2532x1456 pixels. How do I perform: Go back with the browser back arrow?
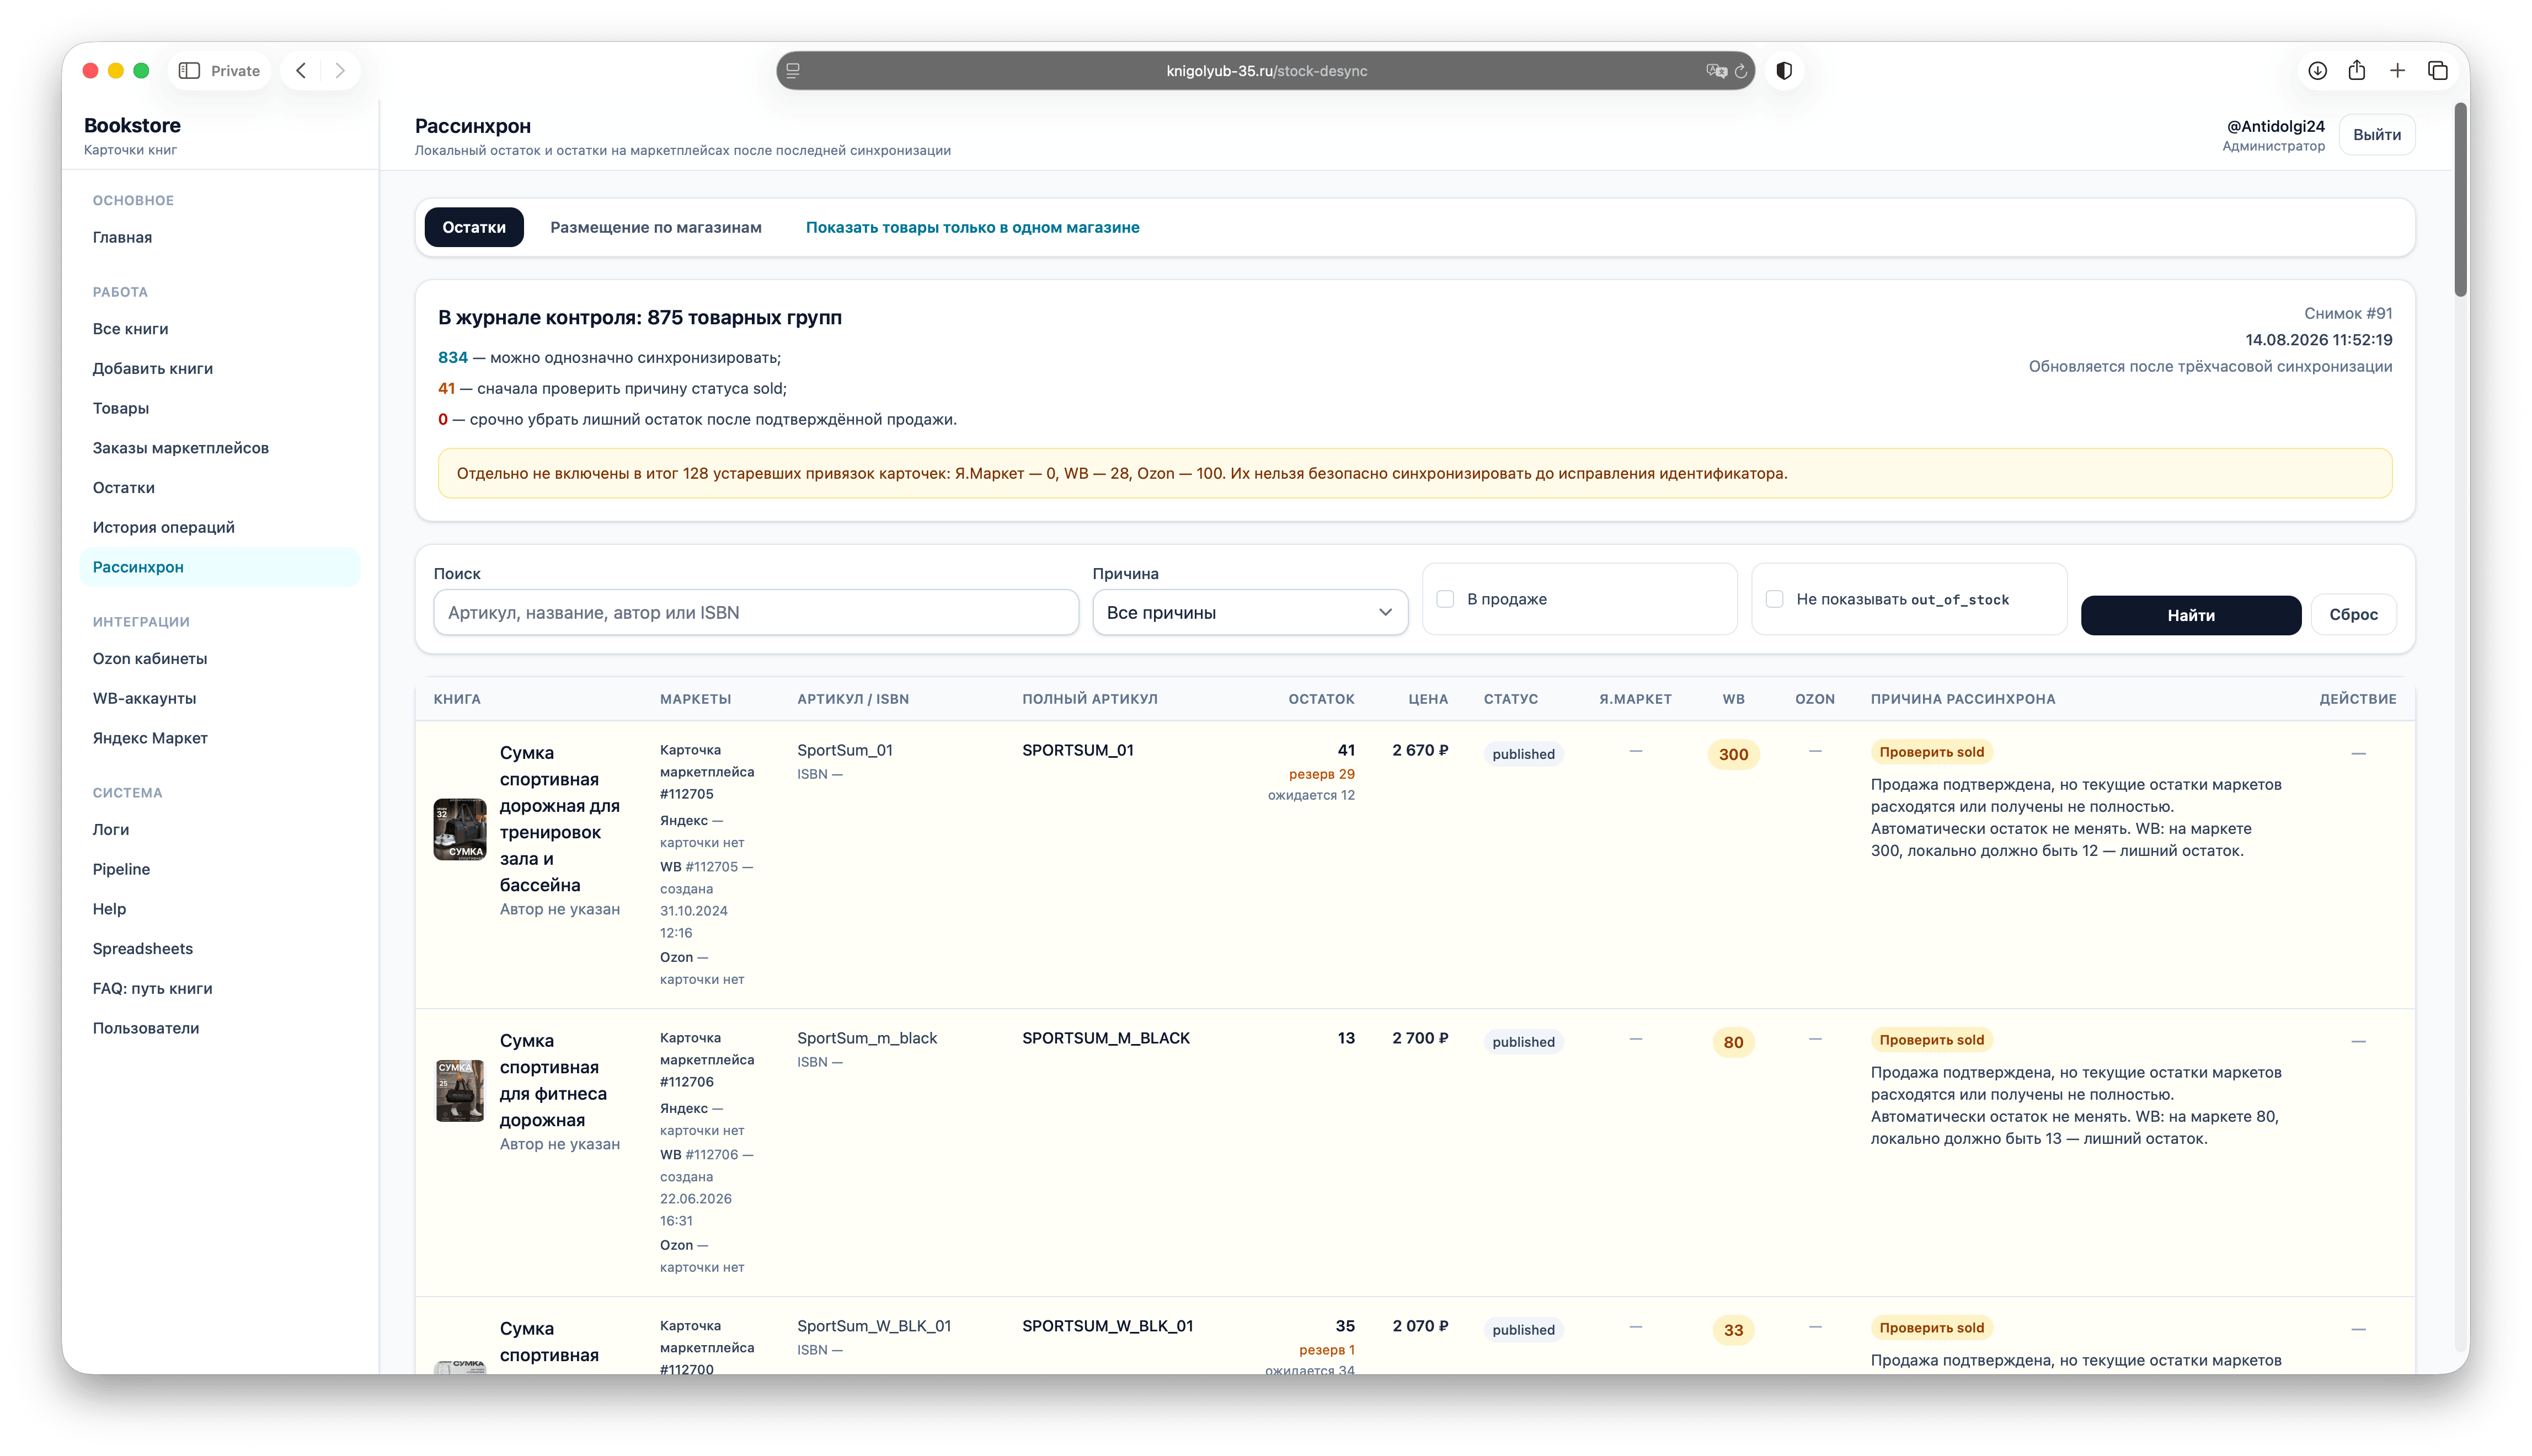301,70
